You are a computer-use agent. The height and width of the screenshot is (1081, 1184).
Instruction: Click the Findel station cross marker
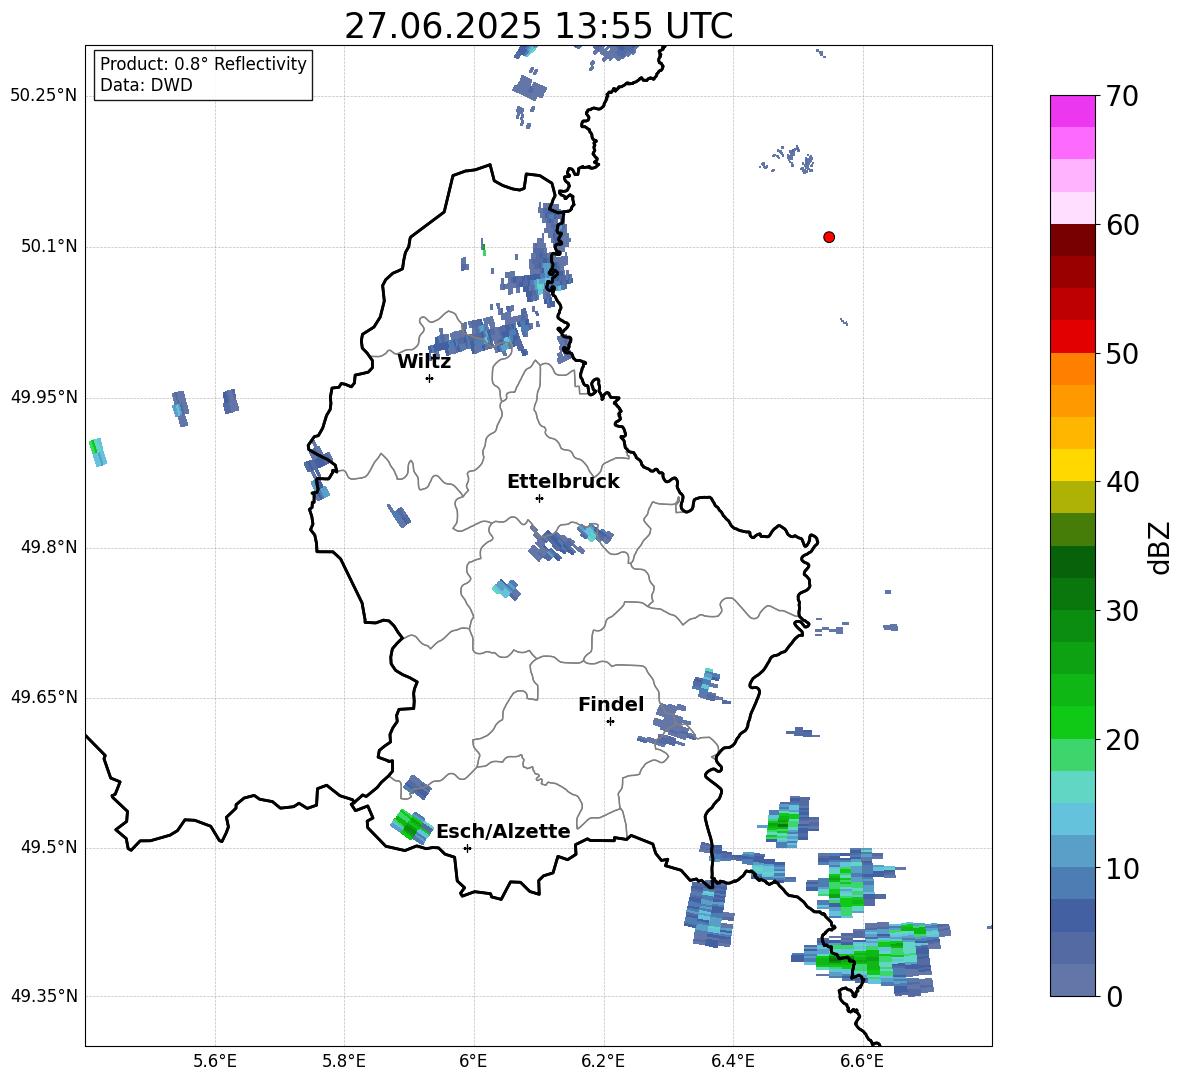610,722
